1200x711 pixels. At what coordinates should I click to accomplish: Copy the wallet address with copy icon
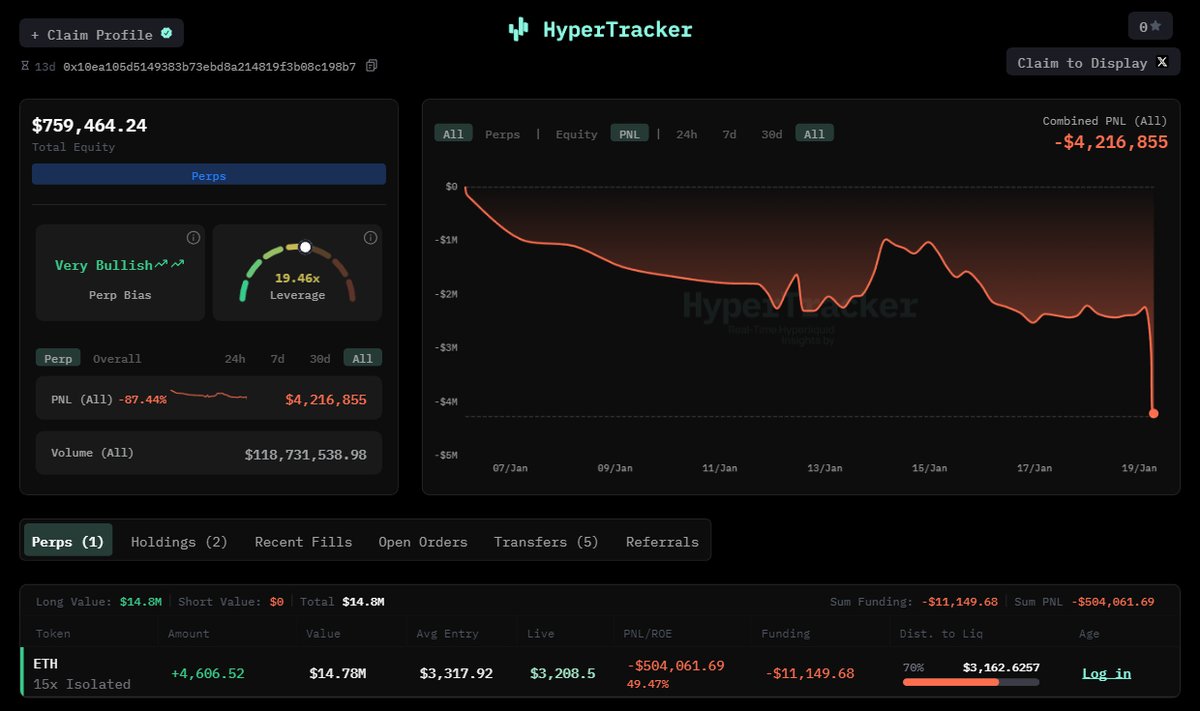pos(372,66)
